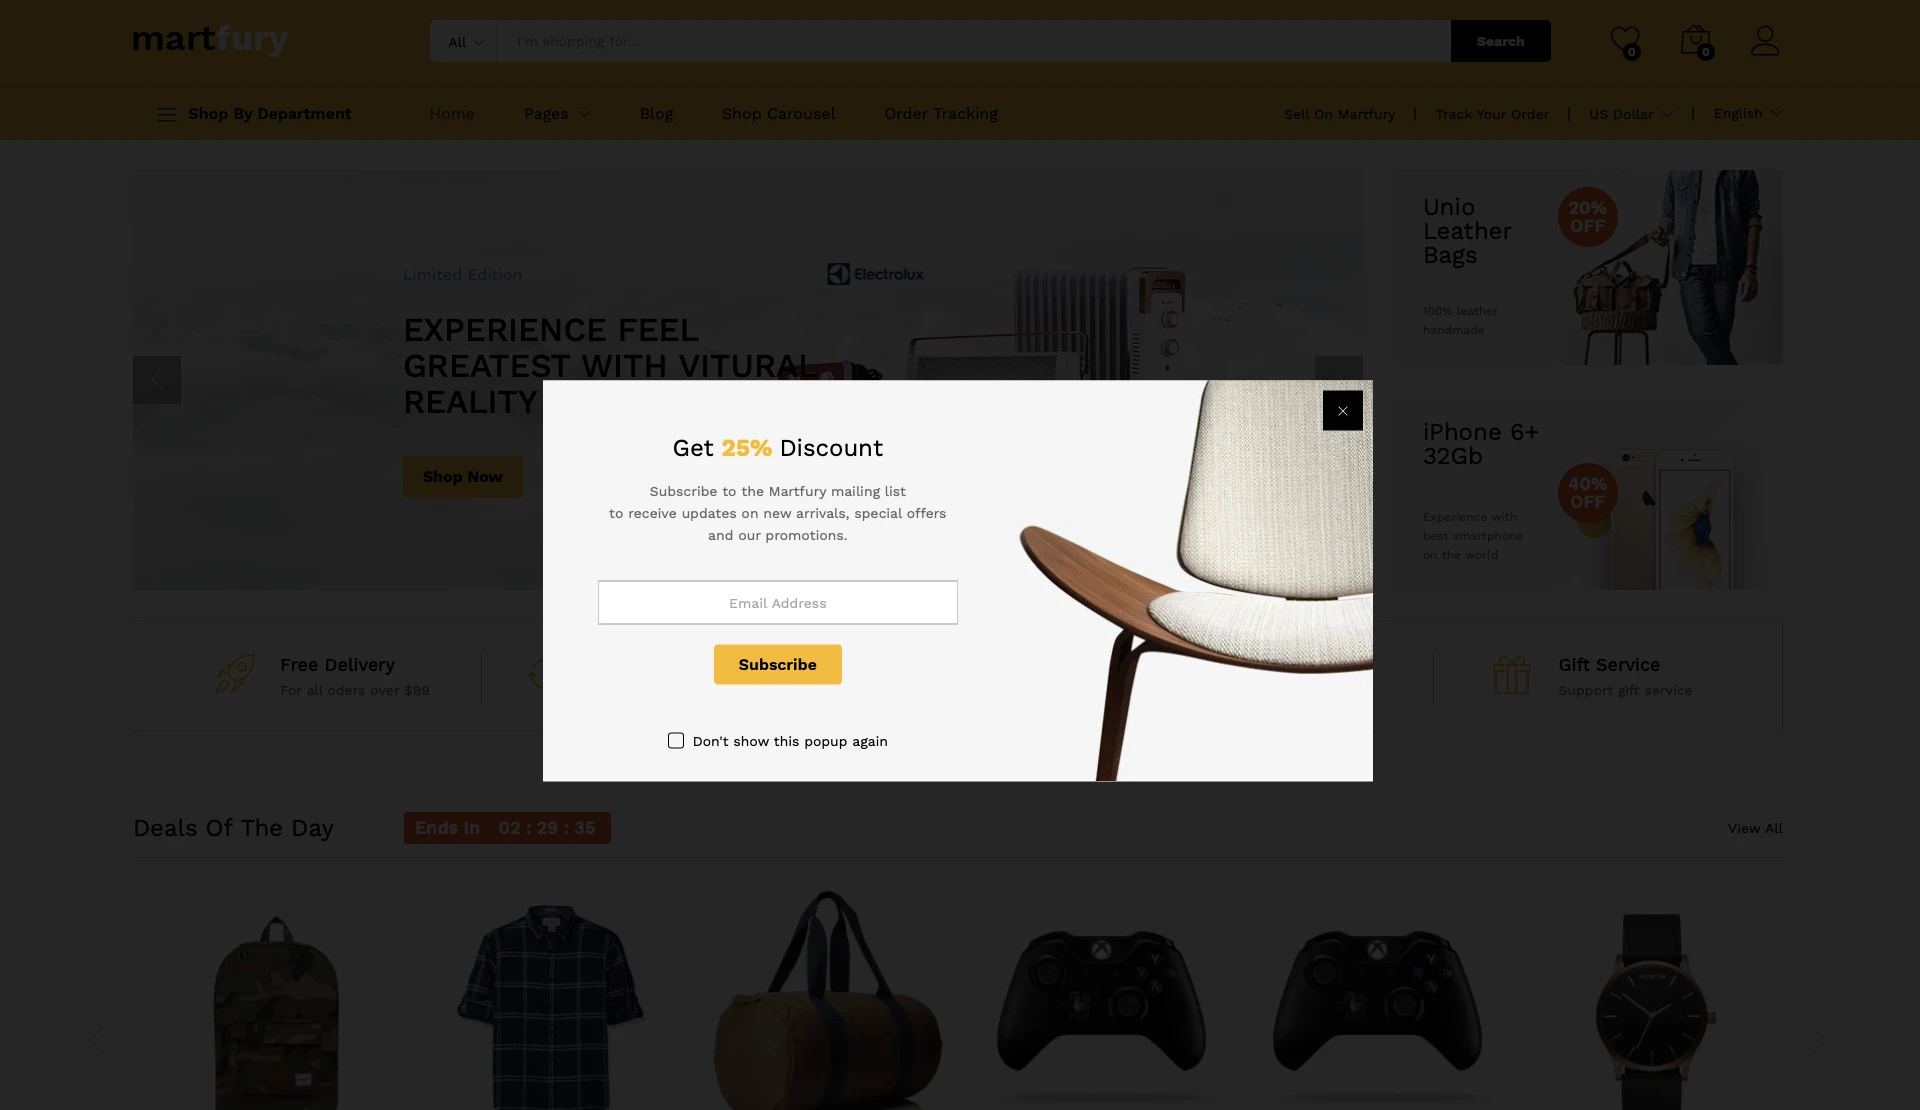
Task: Follow the View All deals link
Action: [x=1754, y=828]
